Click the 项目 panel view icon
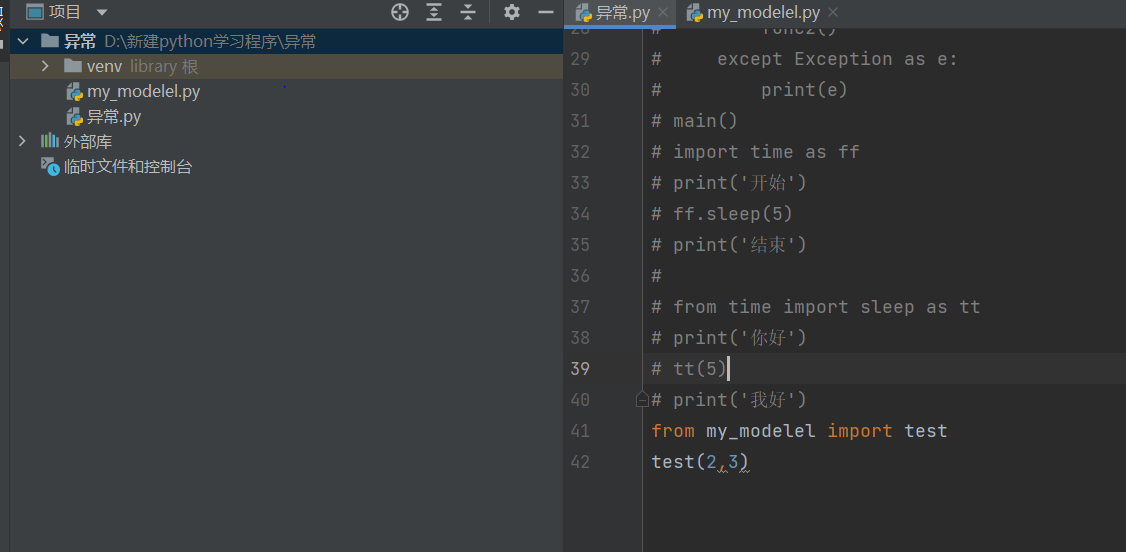1126x552 pixels. pos(34,12)
